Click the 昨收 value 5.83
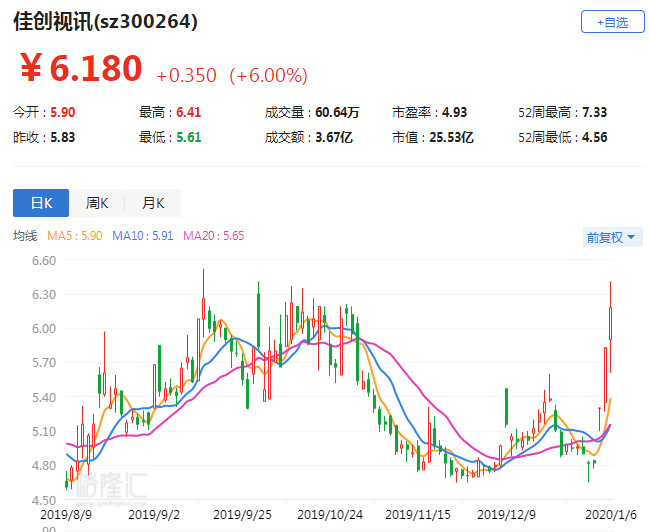 pos(63,137)
